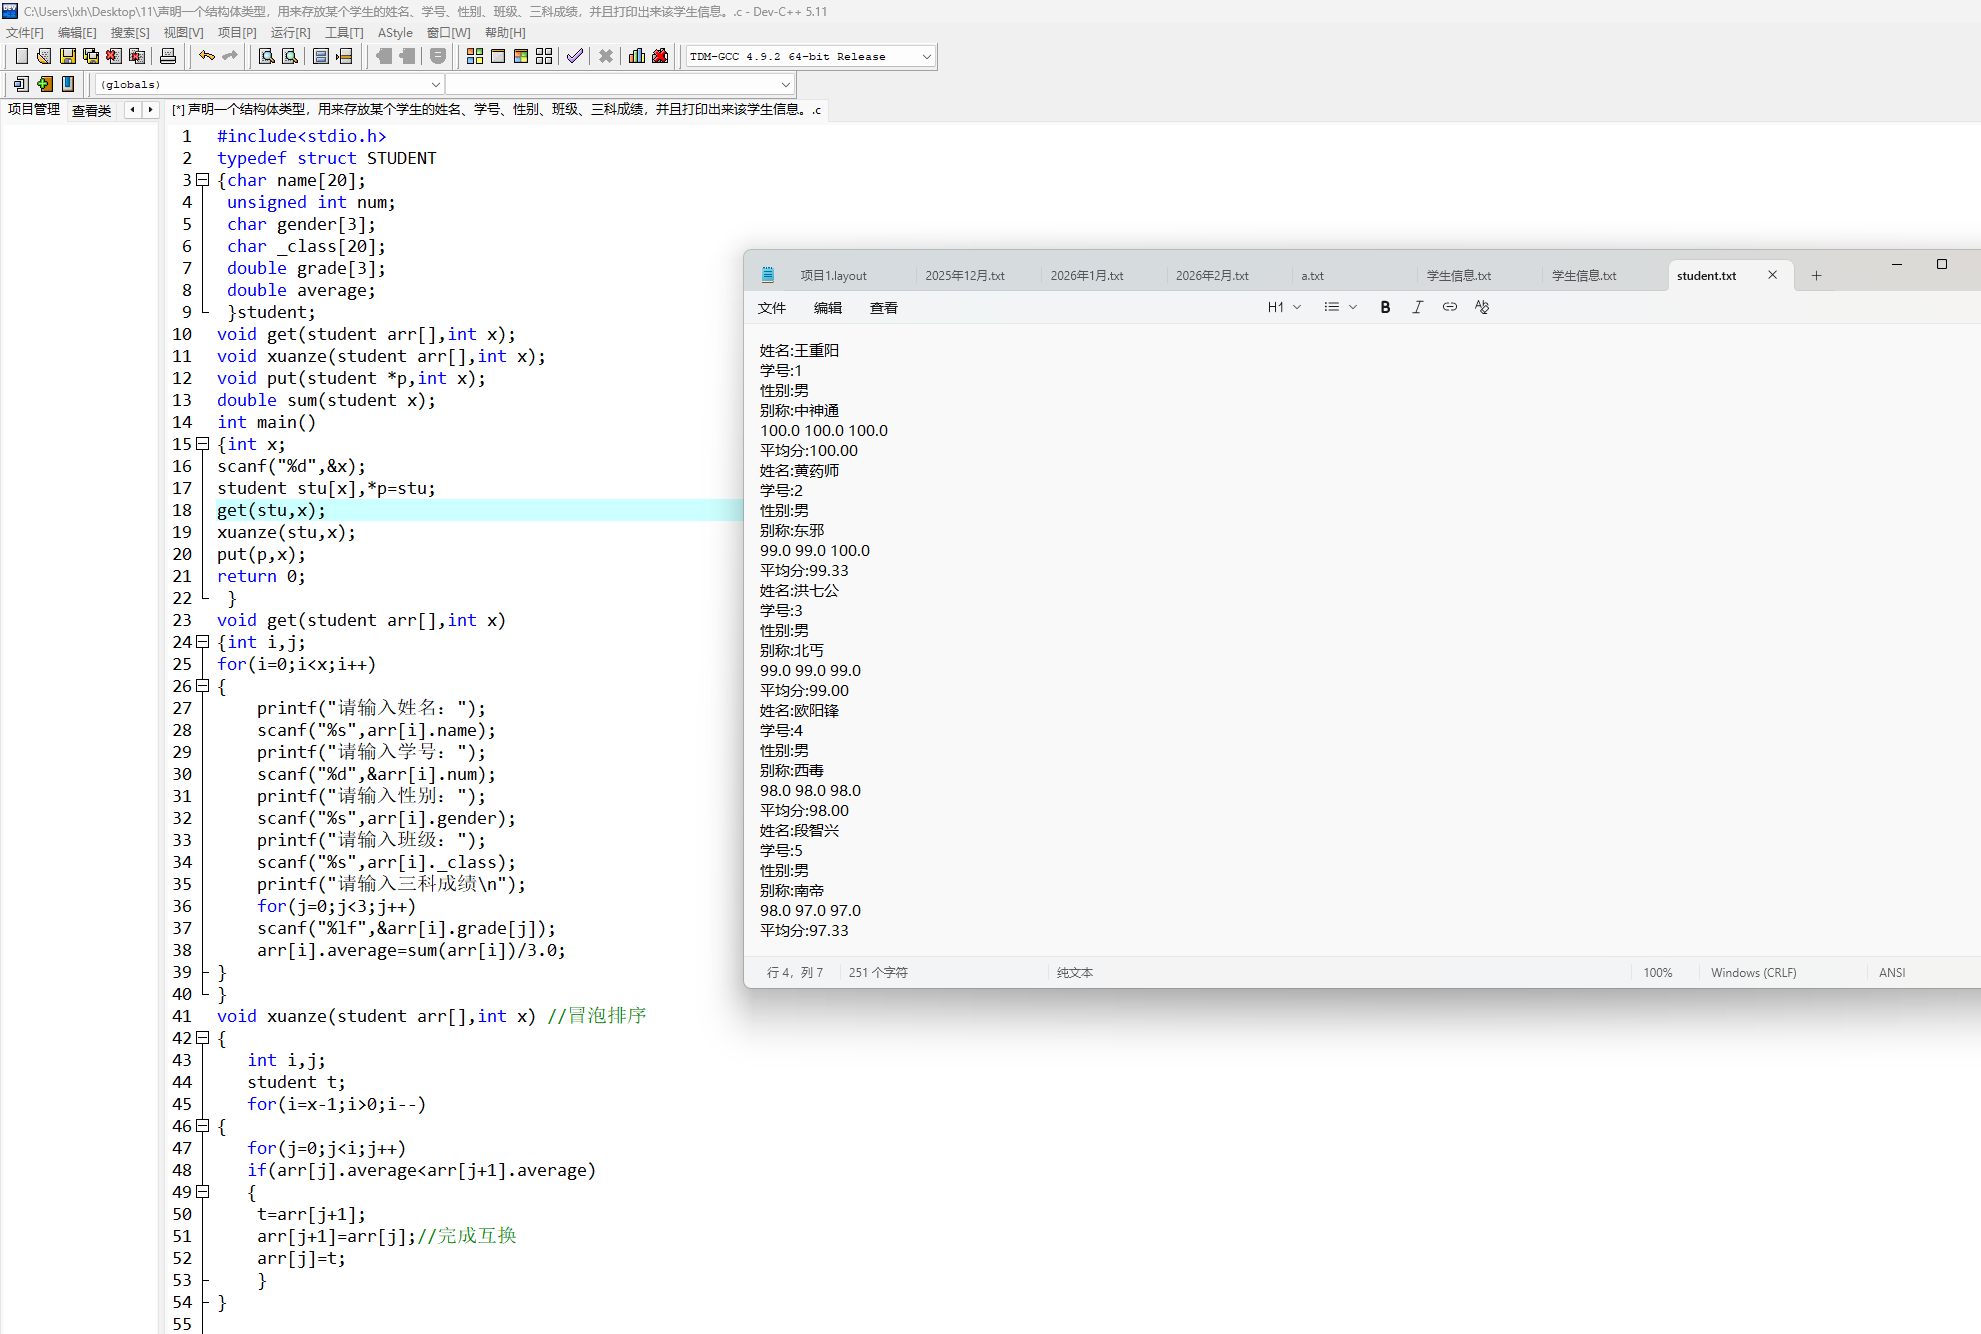Open the H1 heading dropdown in Notepad
Screen dimensions: 1981x1334
point(1284,307)
